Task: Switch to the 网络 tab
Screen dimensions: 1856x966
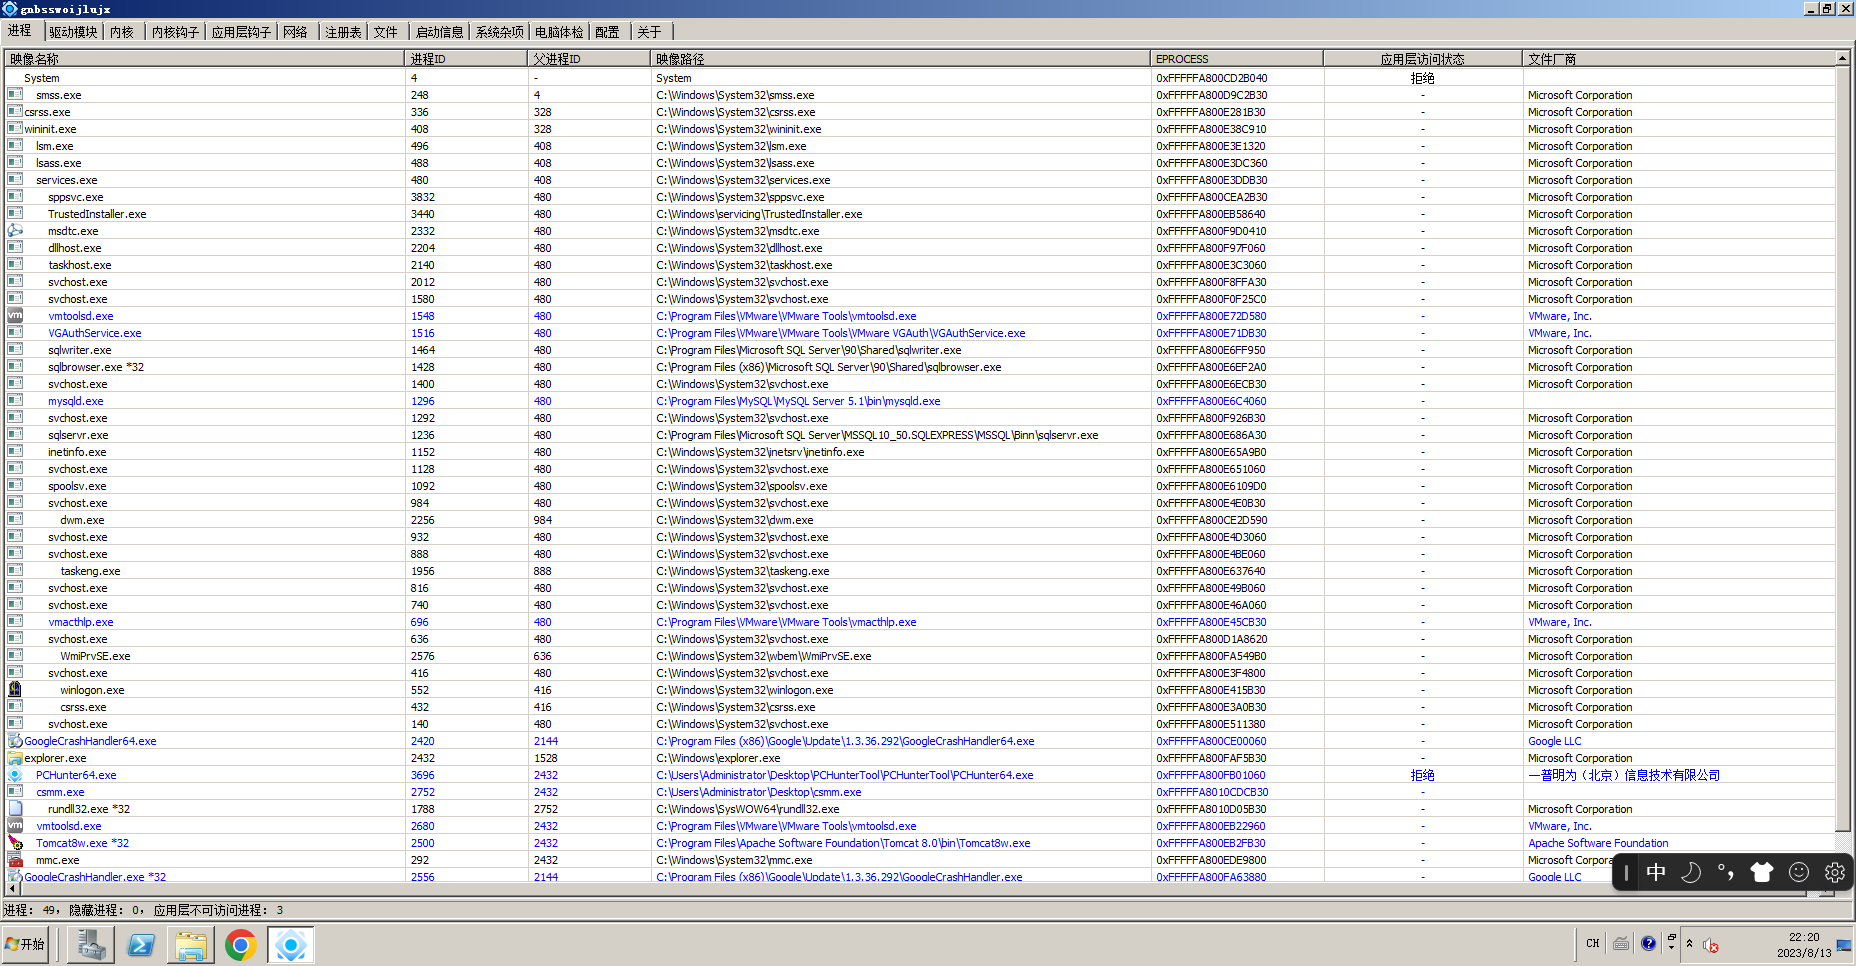Action: click(296, 31)
